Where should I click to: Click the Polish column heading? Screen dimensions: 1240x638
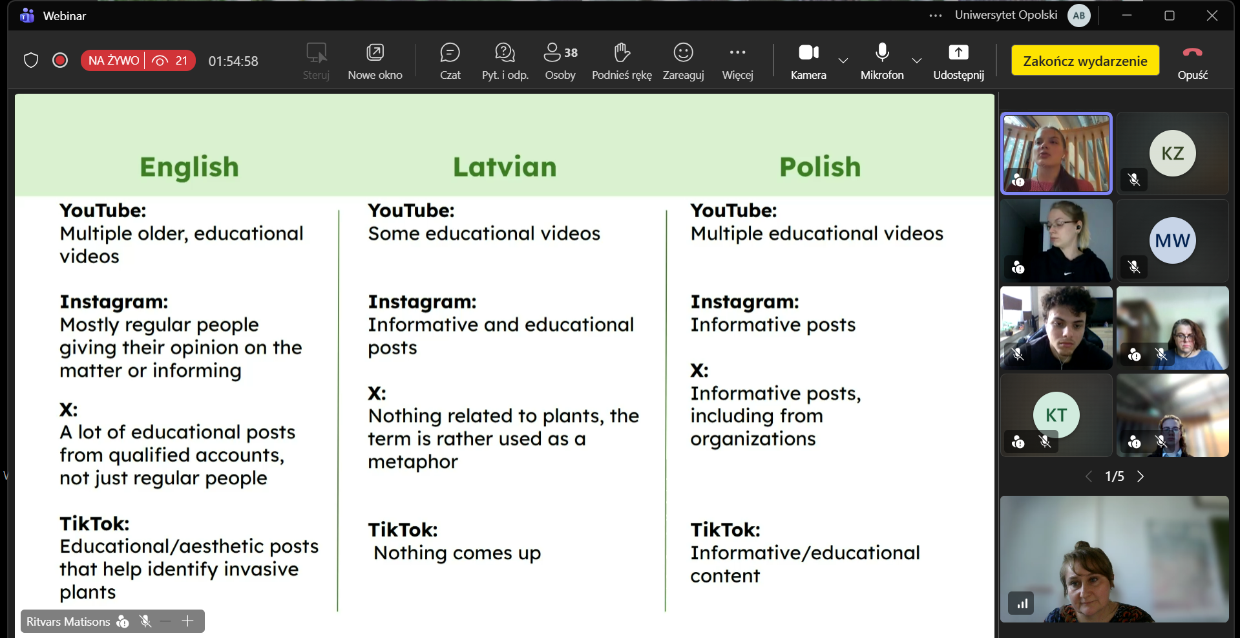tap(820, 166)
